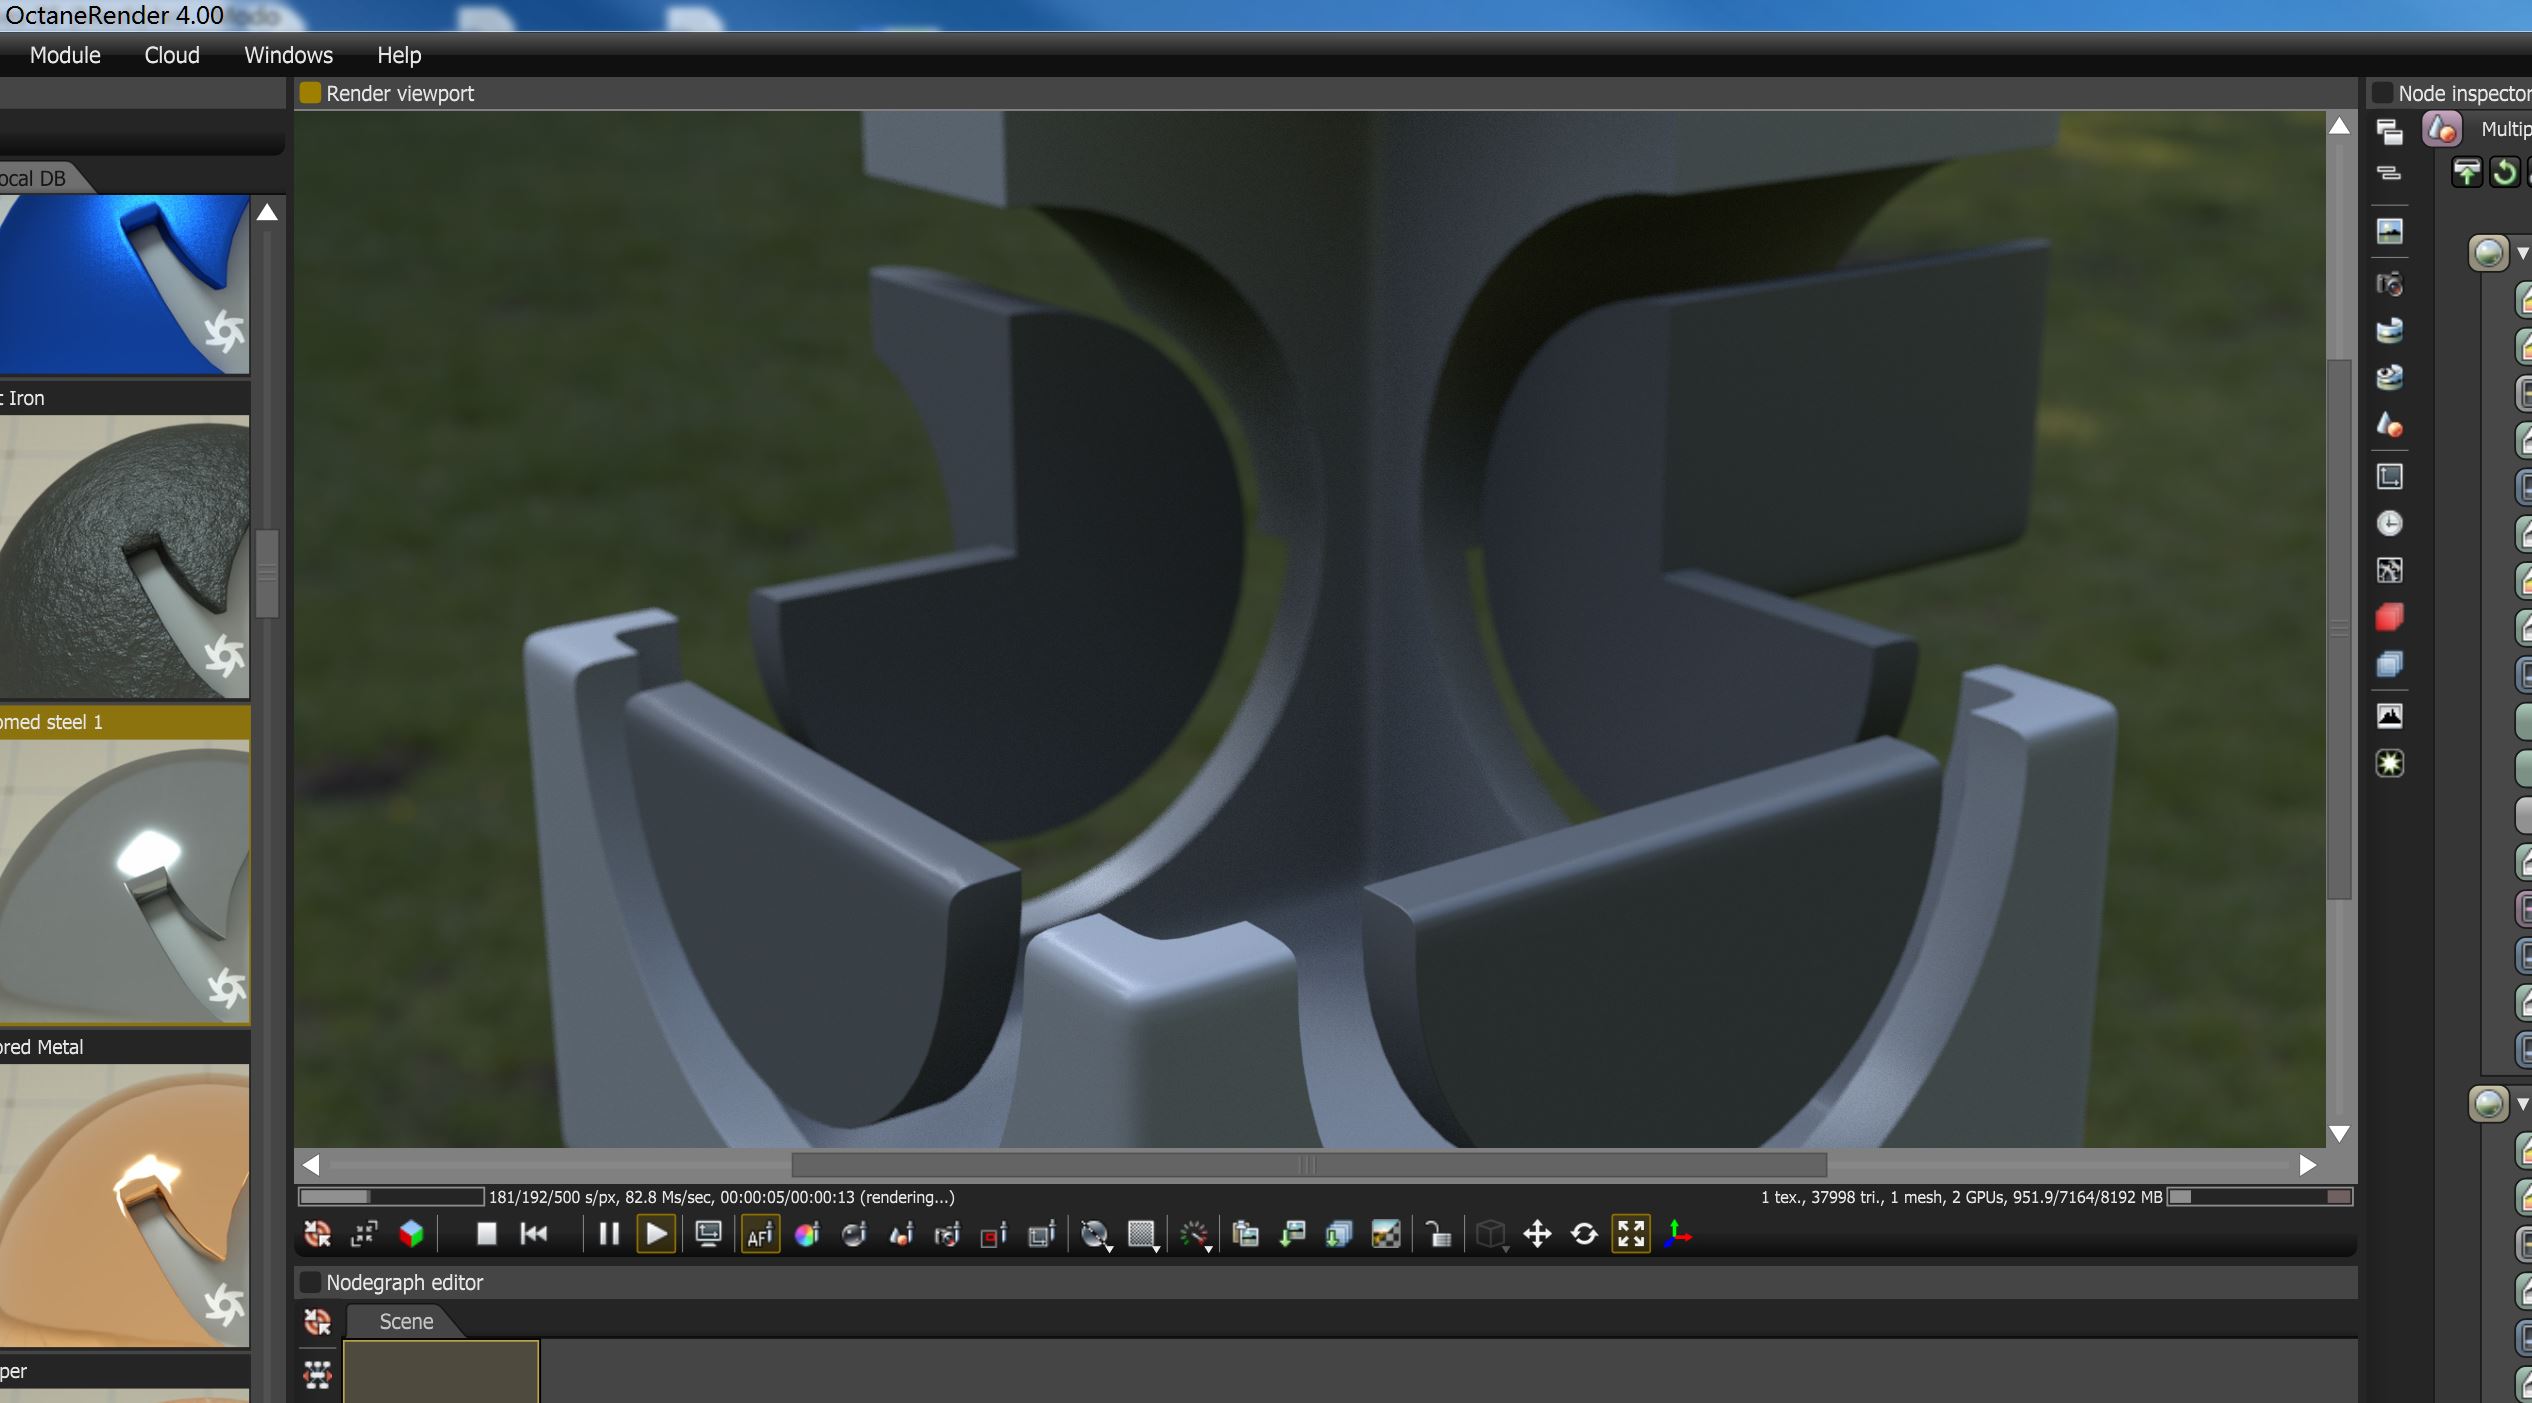Select the white balance picker icon

pos(807,1235)
